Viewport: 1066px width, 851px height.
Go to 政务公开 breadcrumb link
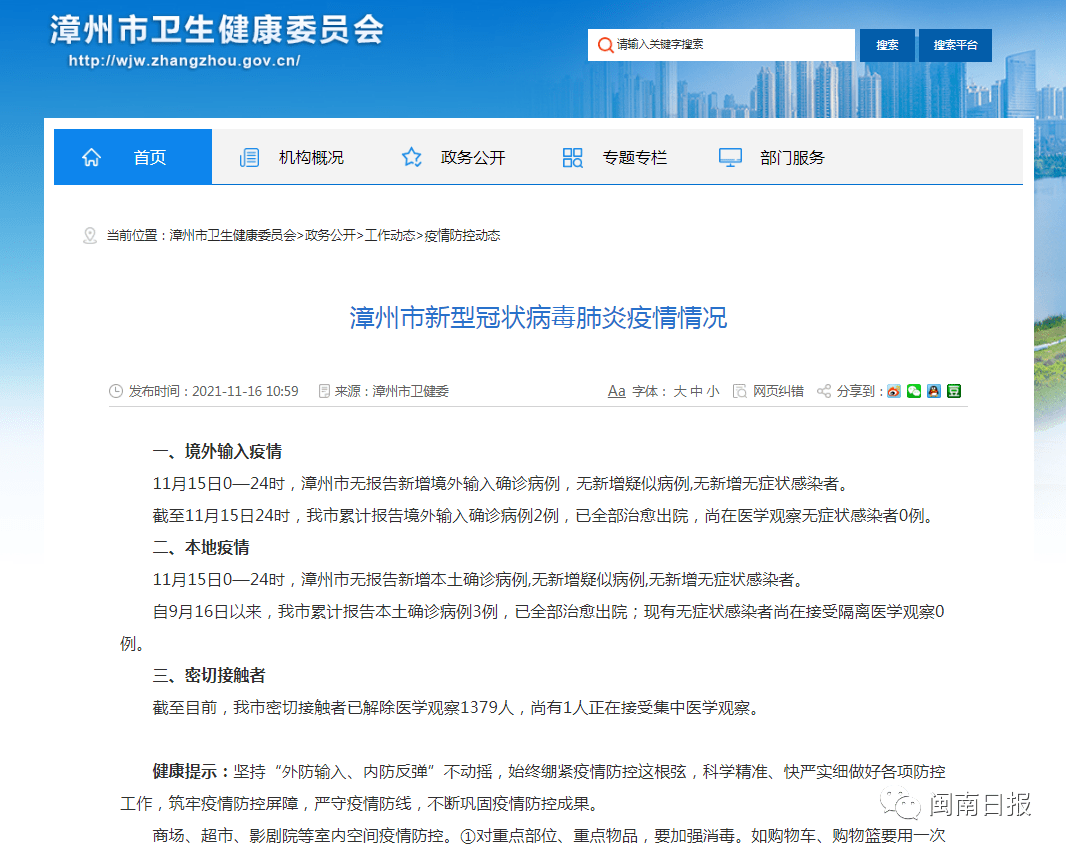(x=330, y=235)
